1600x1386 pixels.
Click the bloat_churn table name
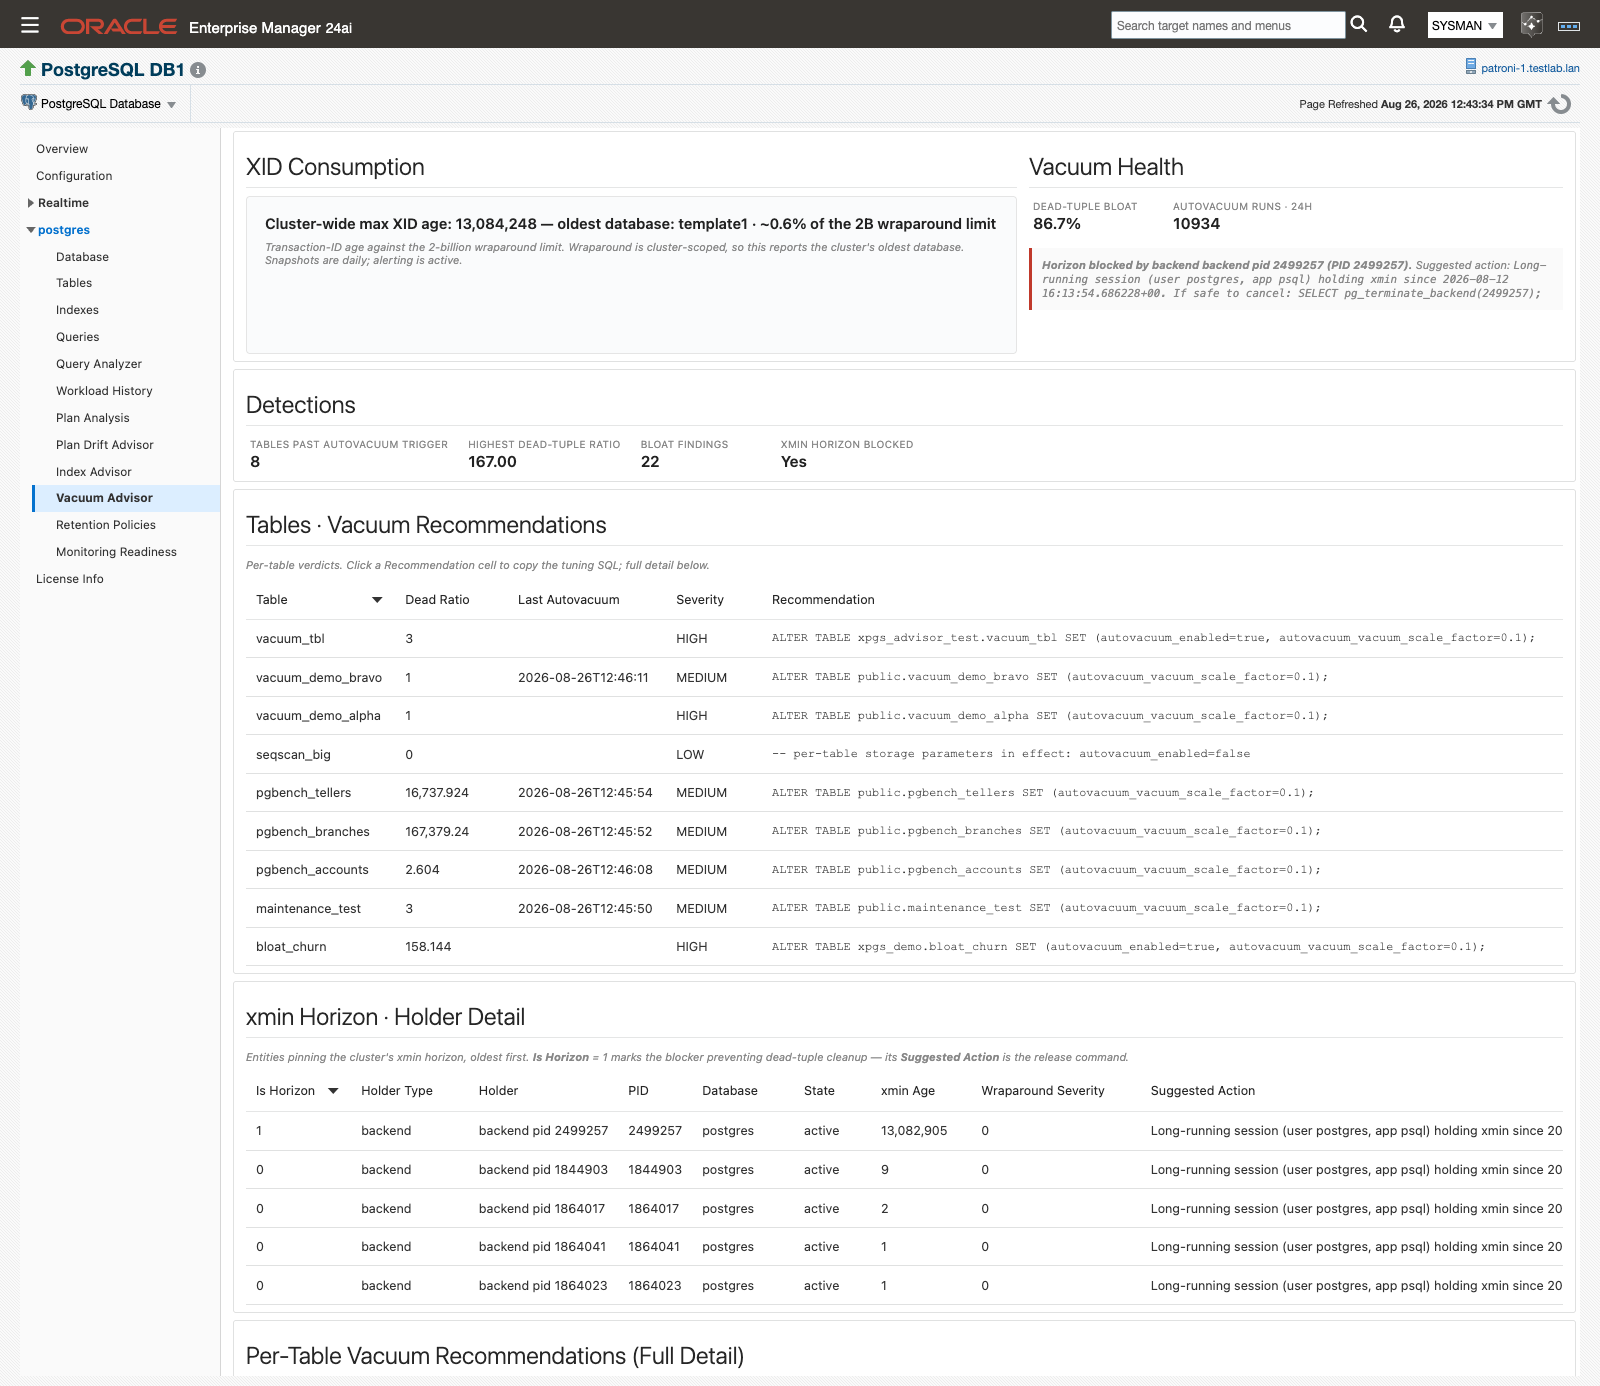tap(291, 947)
